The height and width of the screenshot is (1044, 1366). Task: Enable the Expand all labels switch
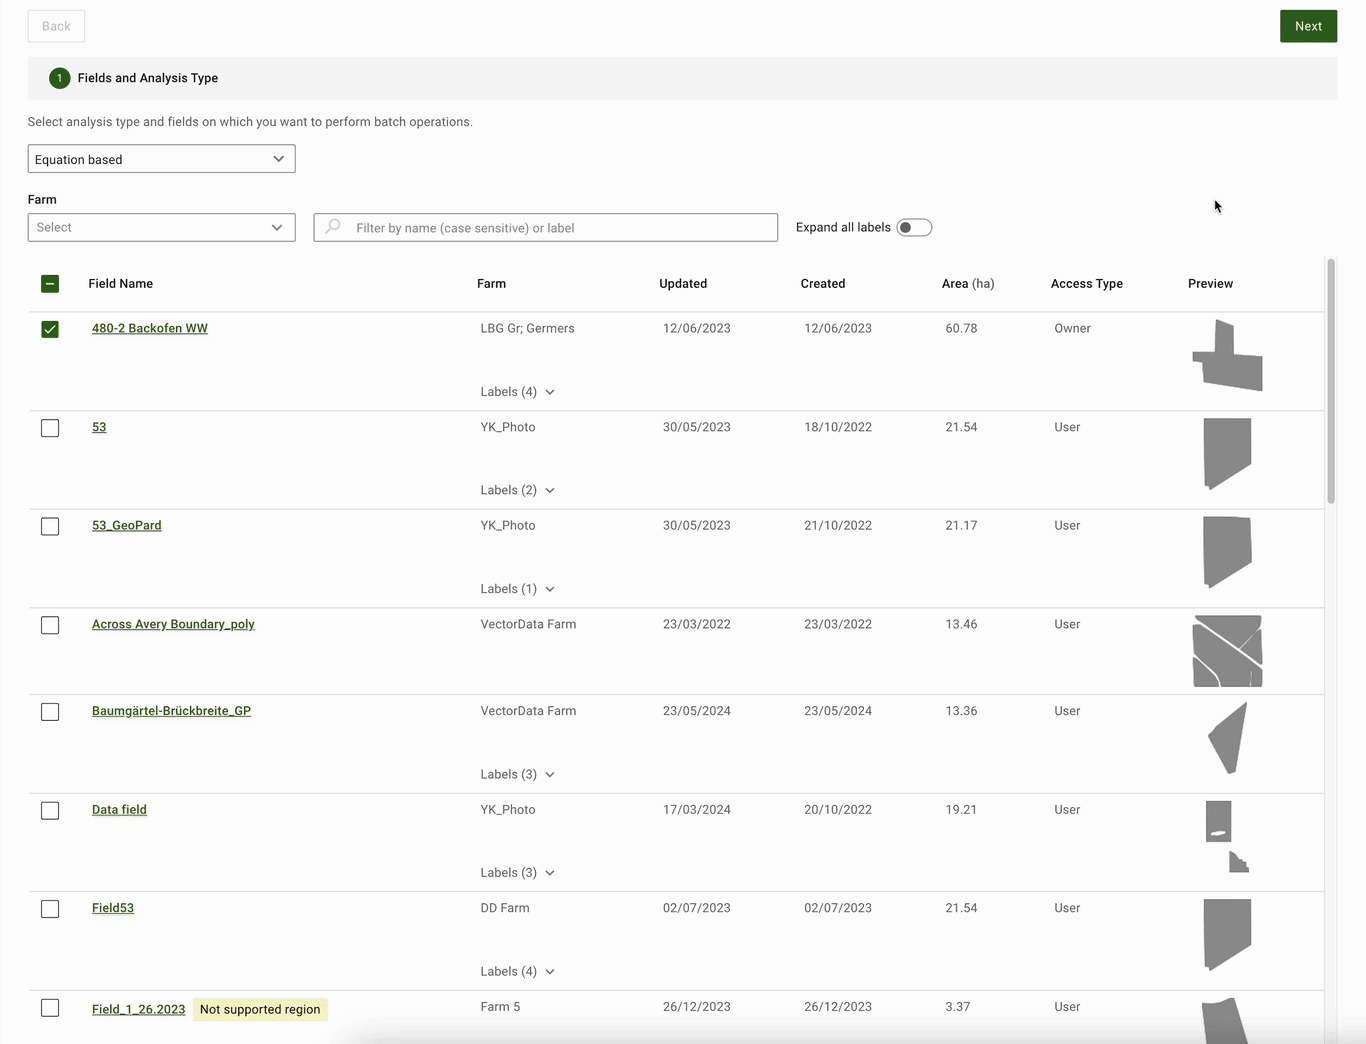[913, 228]
